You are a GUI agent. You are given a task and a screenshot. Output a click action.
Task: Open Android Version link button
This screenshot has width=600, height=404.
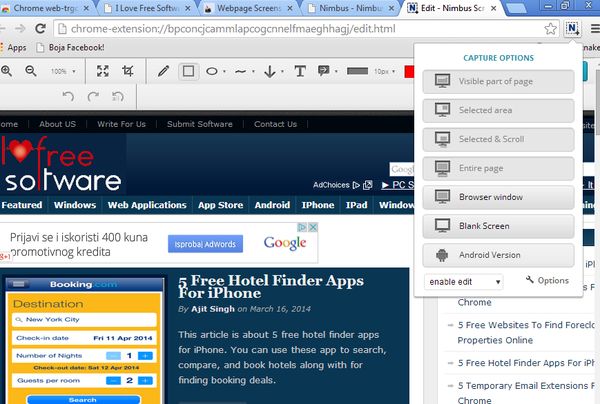pos(498,255)
